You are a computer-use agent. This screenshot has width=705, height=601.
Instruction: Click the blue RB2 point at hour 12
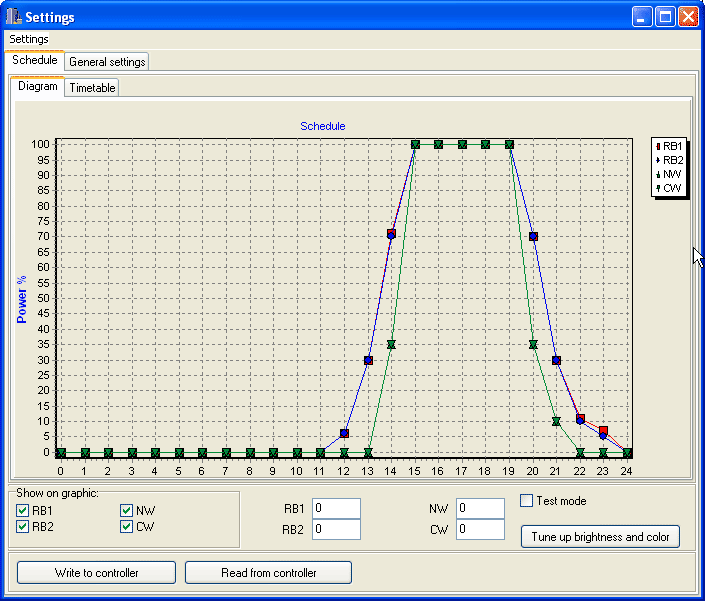(344, 433)
